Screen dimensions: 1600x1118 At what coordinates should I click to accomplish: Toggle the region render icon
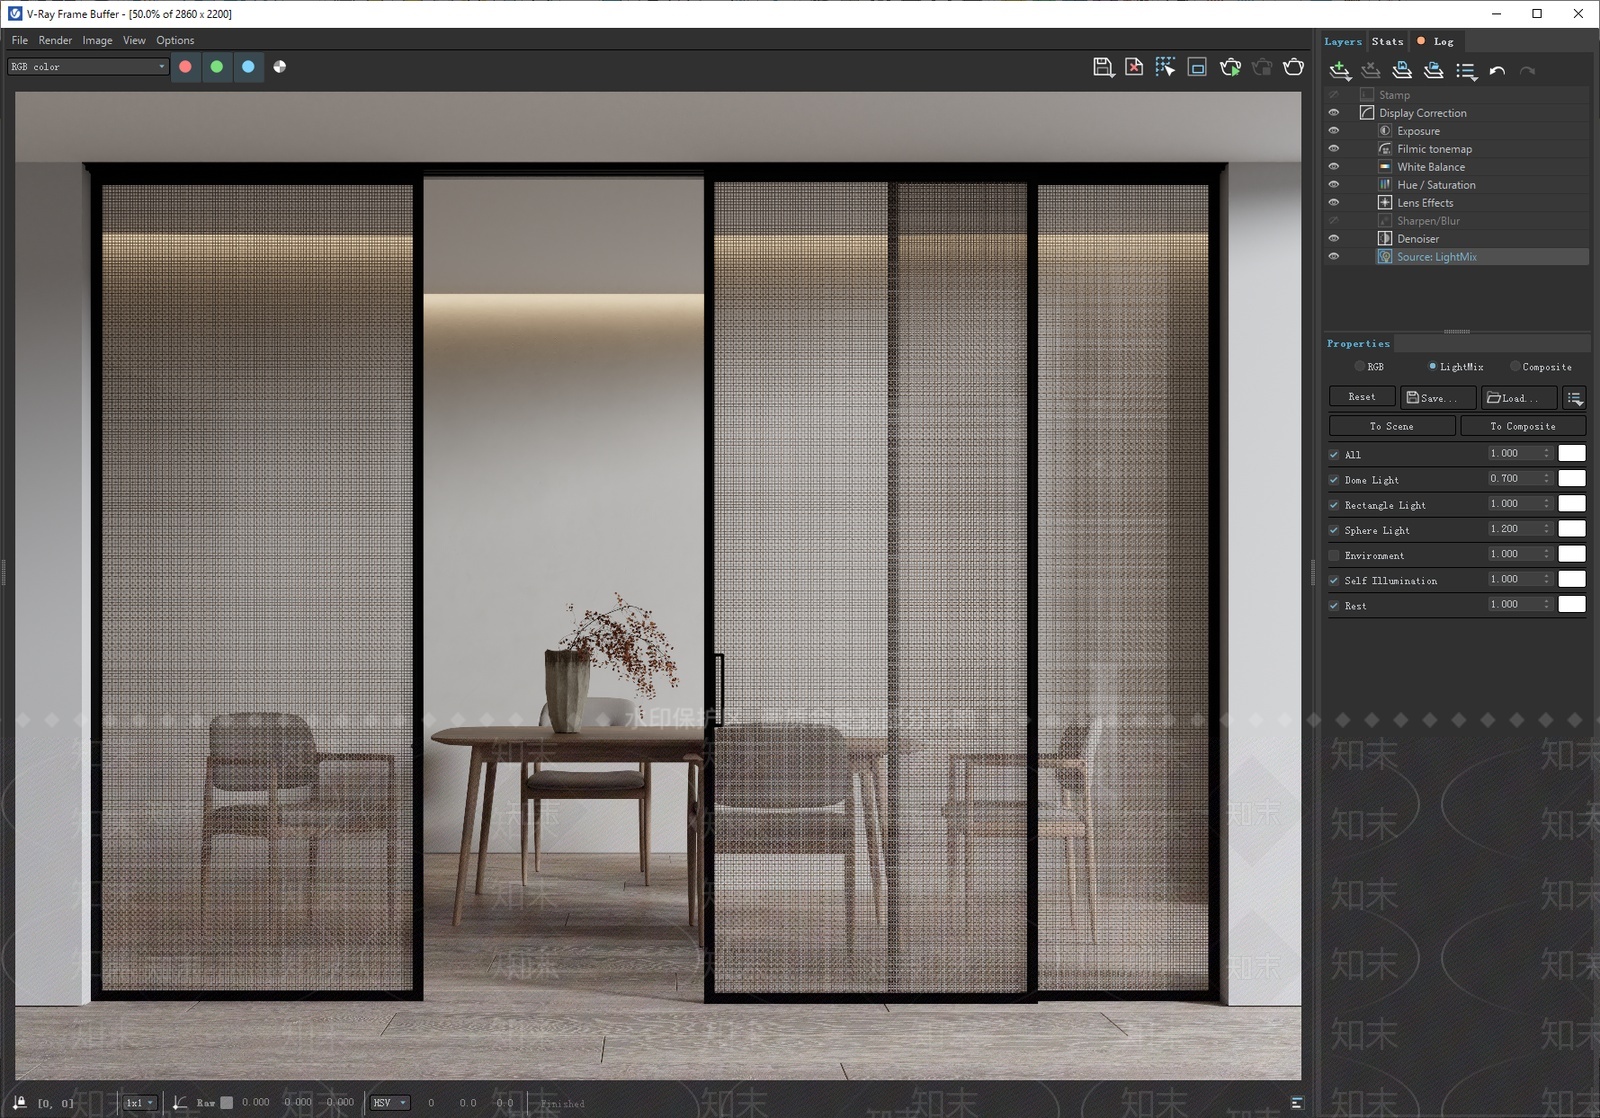pyautogui.click(x=1197, y=67)
